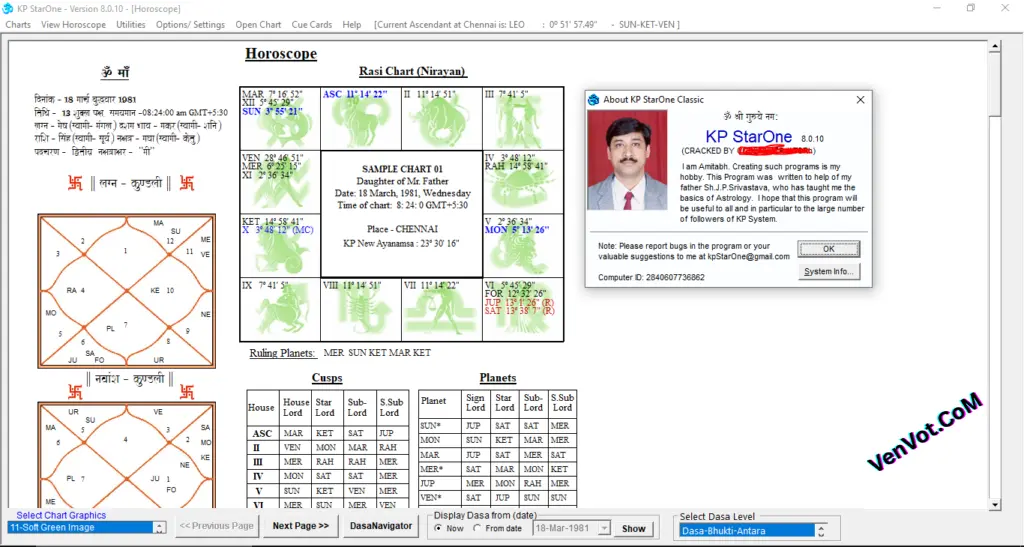Click the right swastika symbol beside Lagna Kundali

(x=187, y=183)
